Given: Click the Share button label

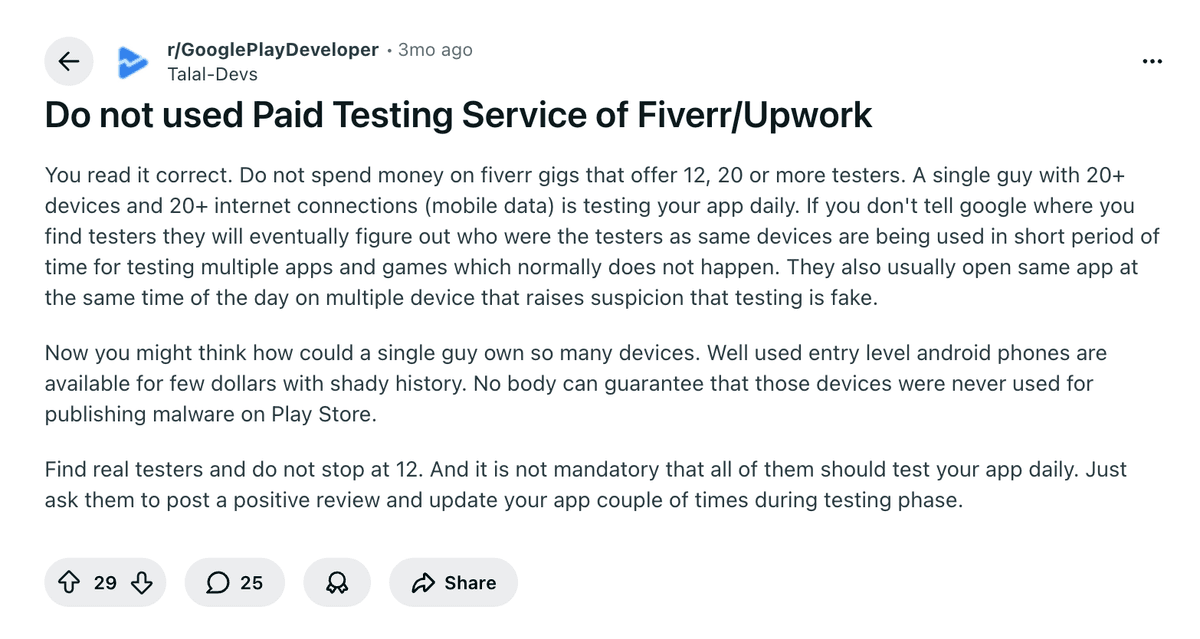Looking at the screenshot, I should (470, 582).
